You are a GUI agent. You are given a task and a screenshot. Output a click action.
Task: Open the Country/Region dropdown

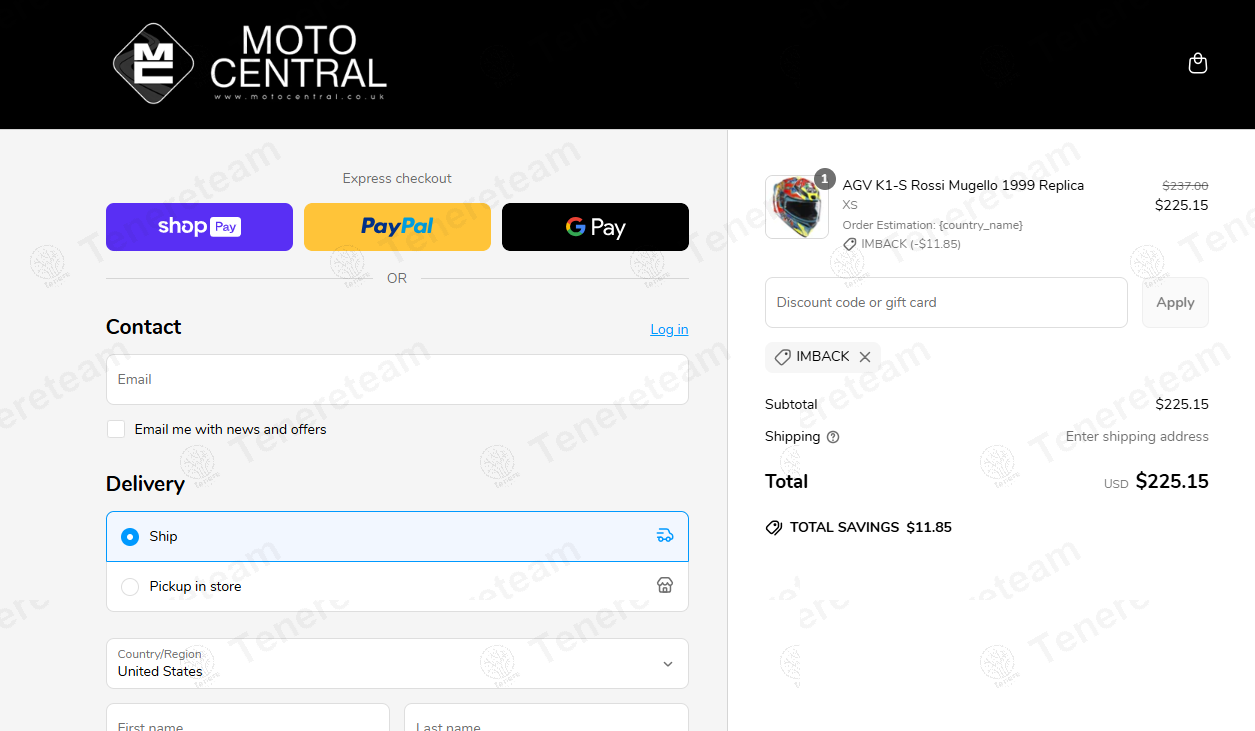(397, 664)
